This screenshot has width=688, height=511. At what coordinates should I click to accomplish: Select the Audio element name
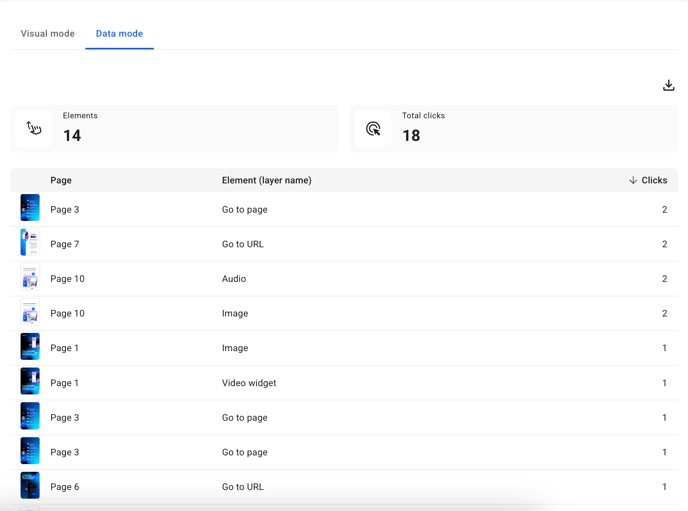[x=234, y=279]
